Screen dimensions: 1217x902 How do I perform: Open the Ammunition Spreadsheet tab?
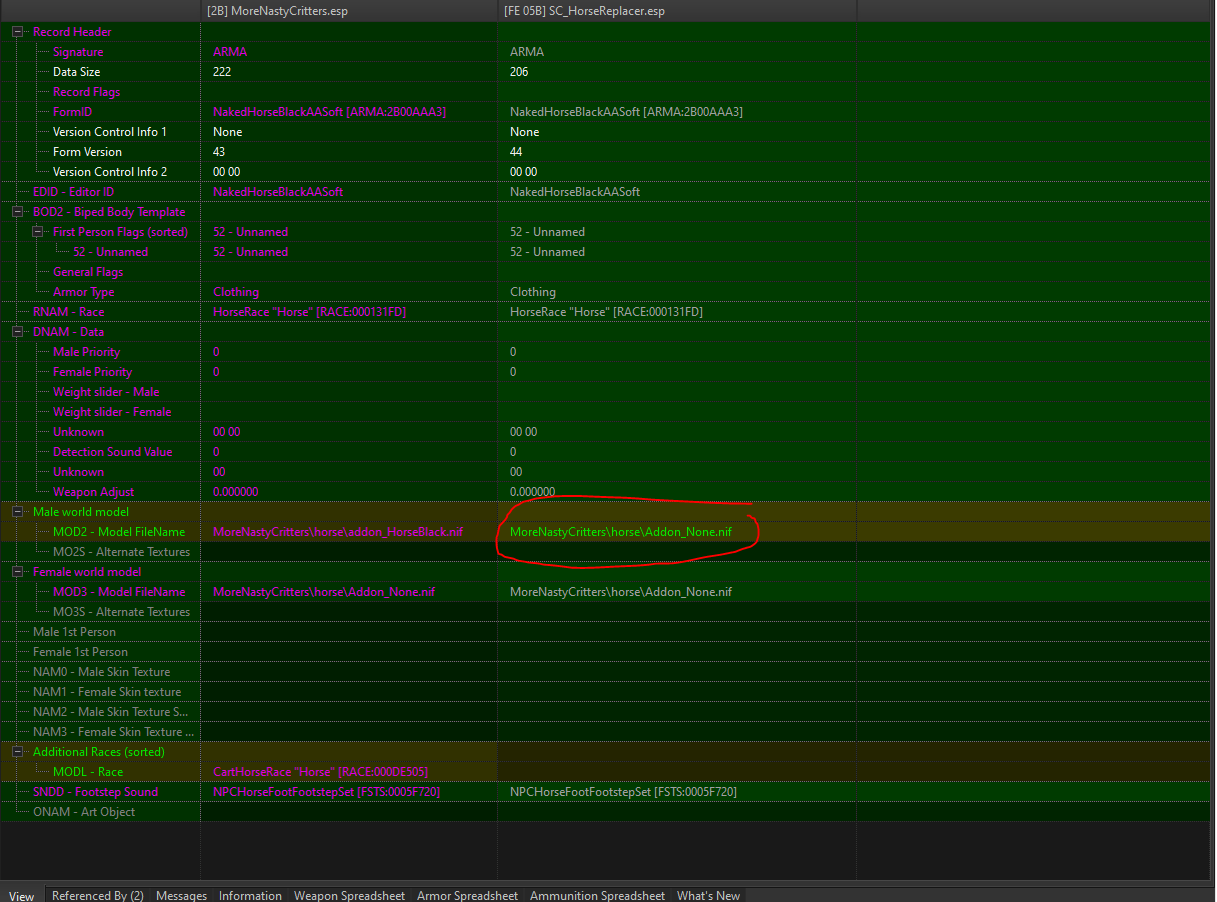(597, 895)
